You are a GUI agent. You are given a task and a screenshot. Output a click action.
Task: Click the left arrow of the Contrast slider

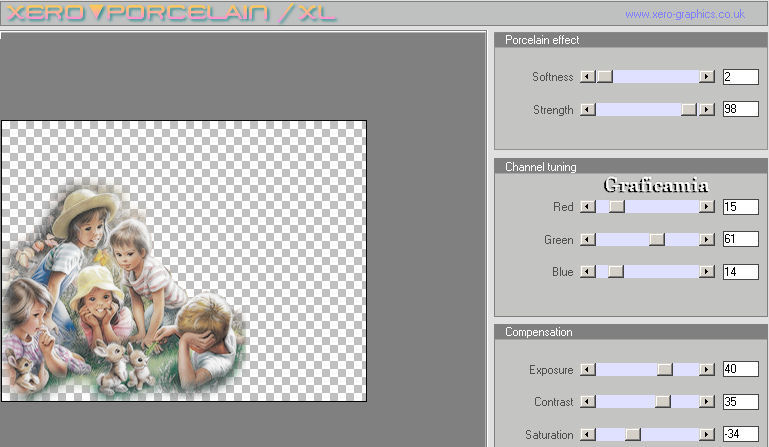click(588, 401)
